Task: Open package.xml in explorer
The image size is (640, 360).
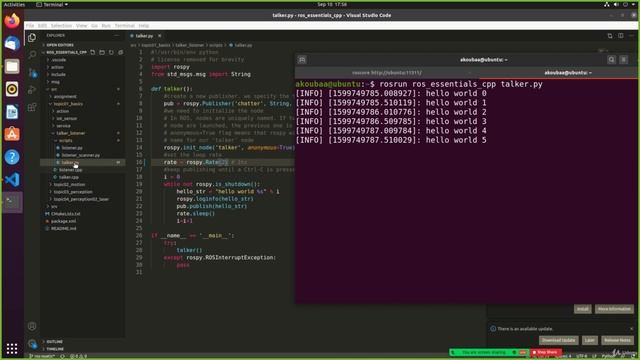Action: tap(63, 222)
